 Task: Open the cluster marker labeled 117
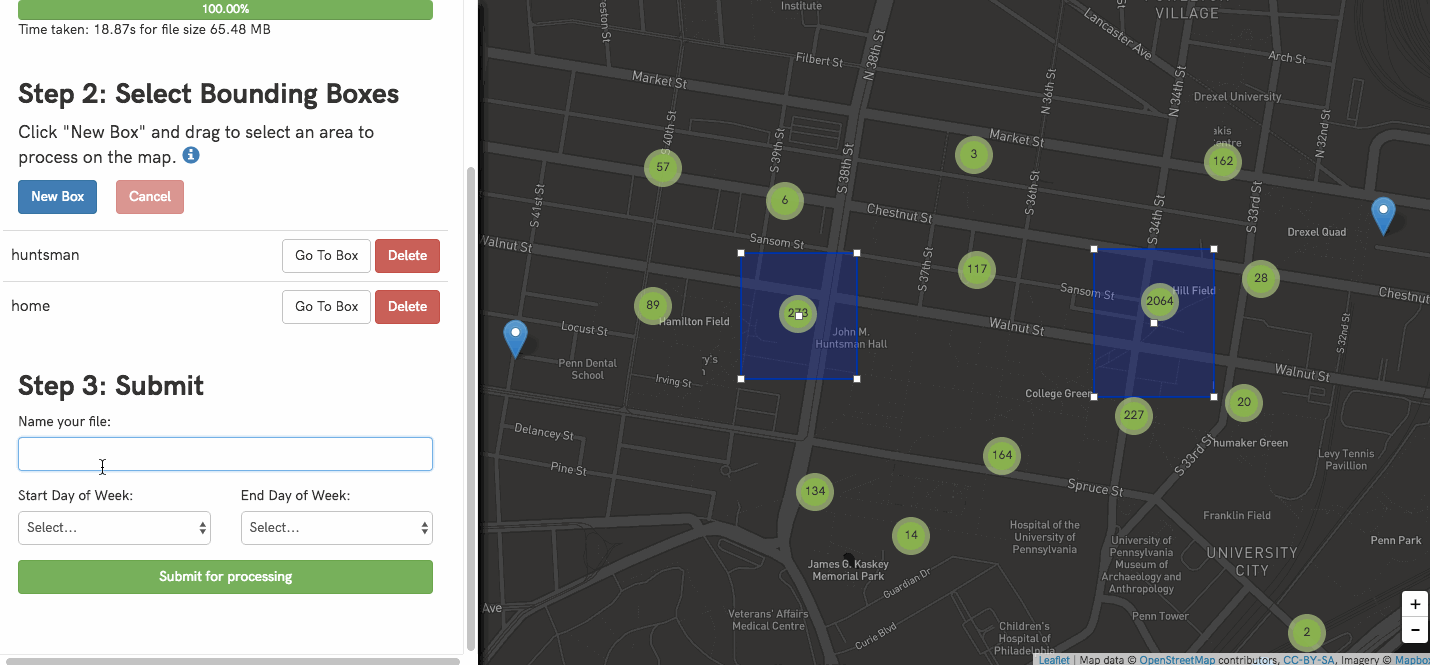(977, 269)
